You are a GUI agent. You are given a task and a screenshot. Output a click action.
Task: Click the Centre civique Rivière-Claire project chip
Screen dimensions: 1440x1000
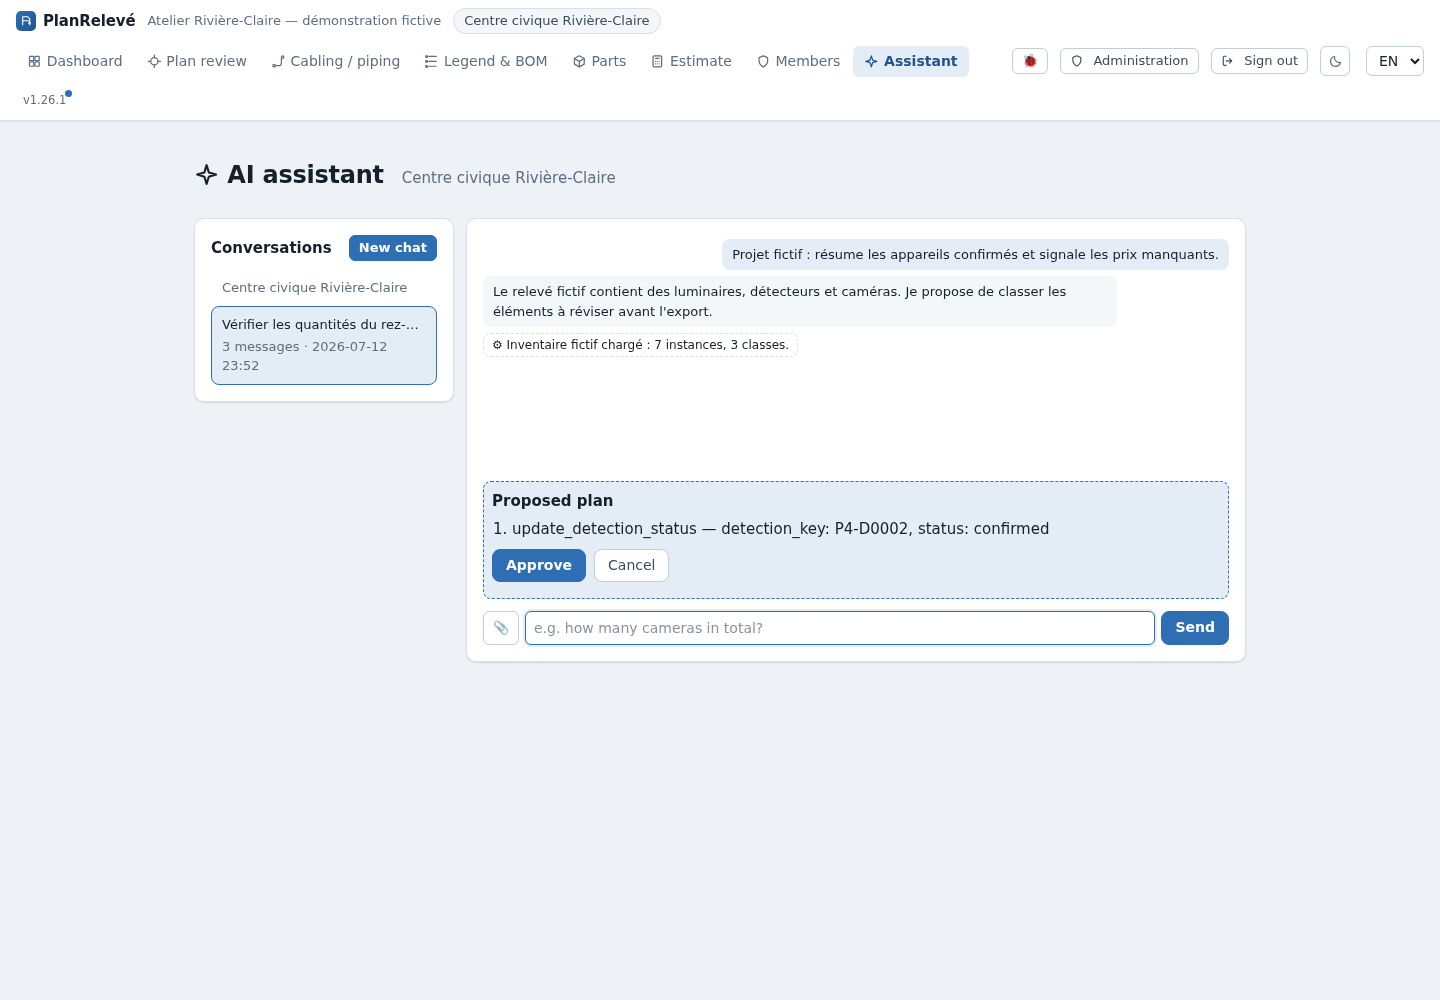pos(557,21)
